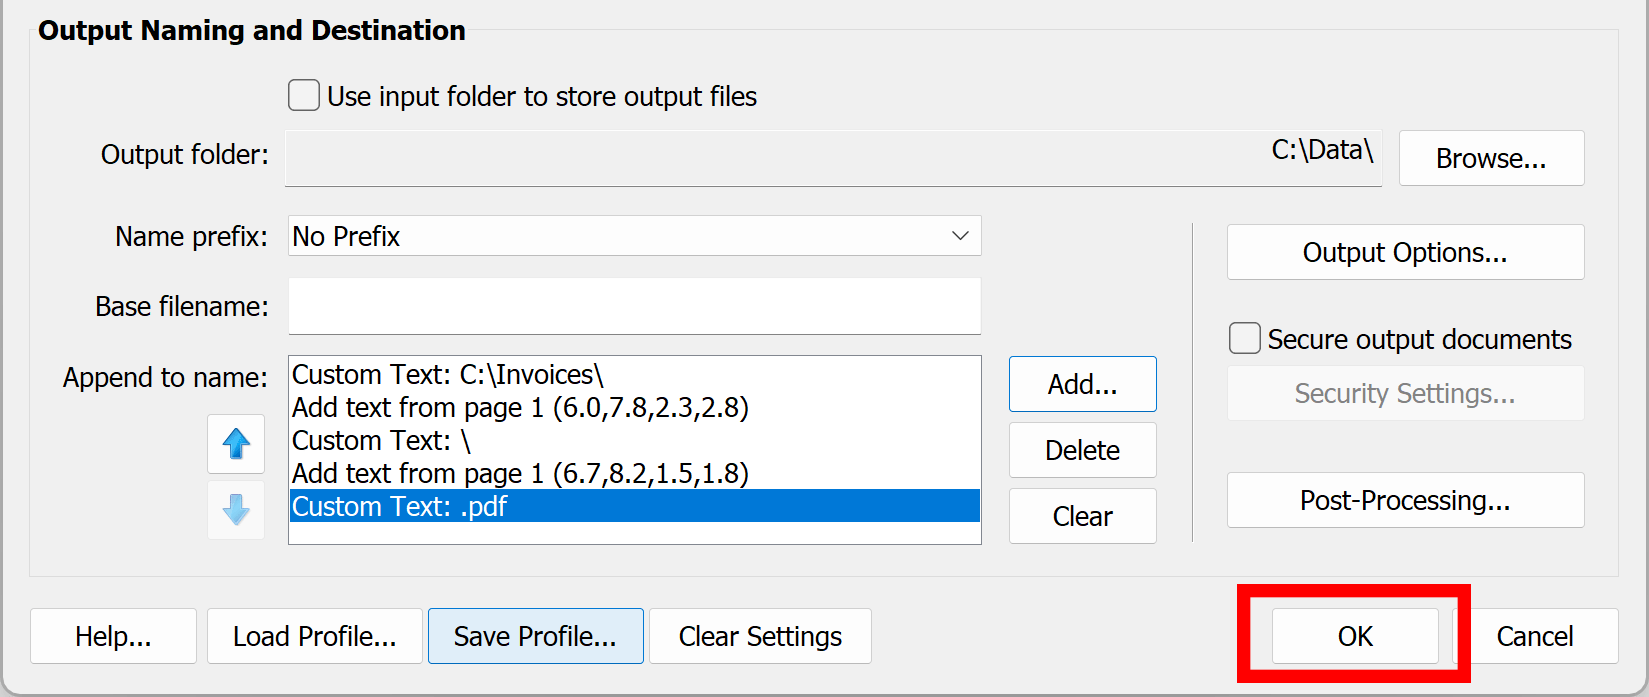Enable Use input folder to store output files
Screen dimensions: 1649x697
(x=304, y=96)
